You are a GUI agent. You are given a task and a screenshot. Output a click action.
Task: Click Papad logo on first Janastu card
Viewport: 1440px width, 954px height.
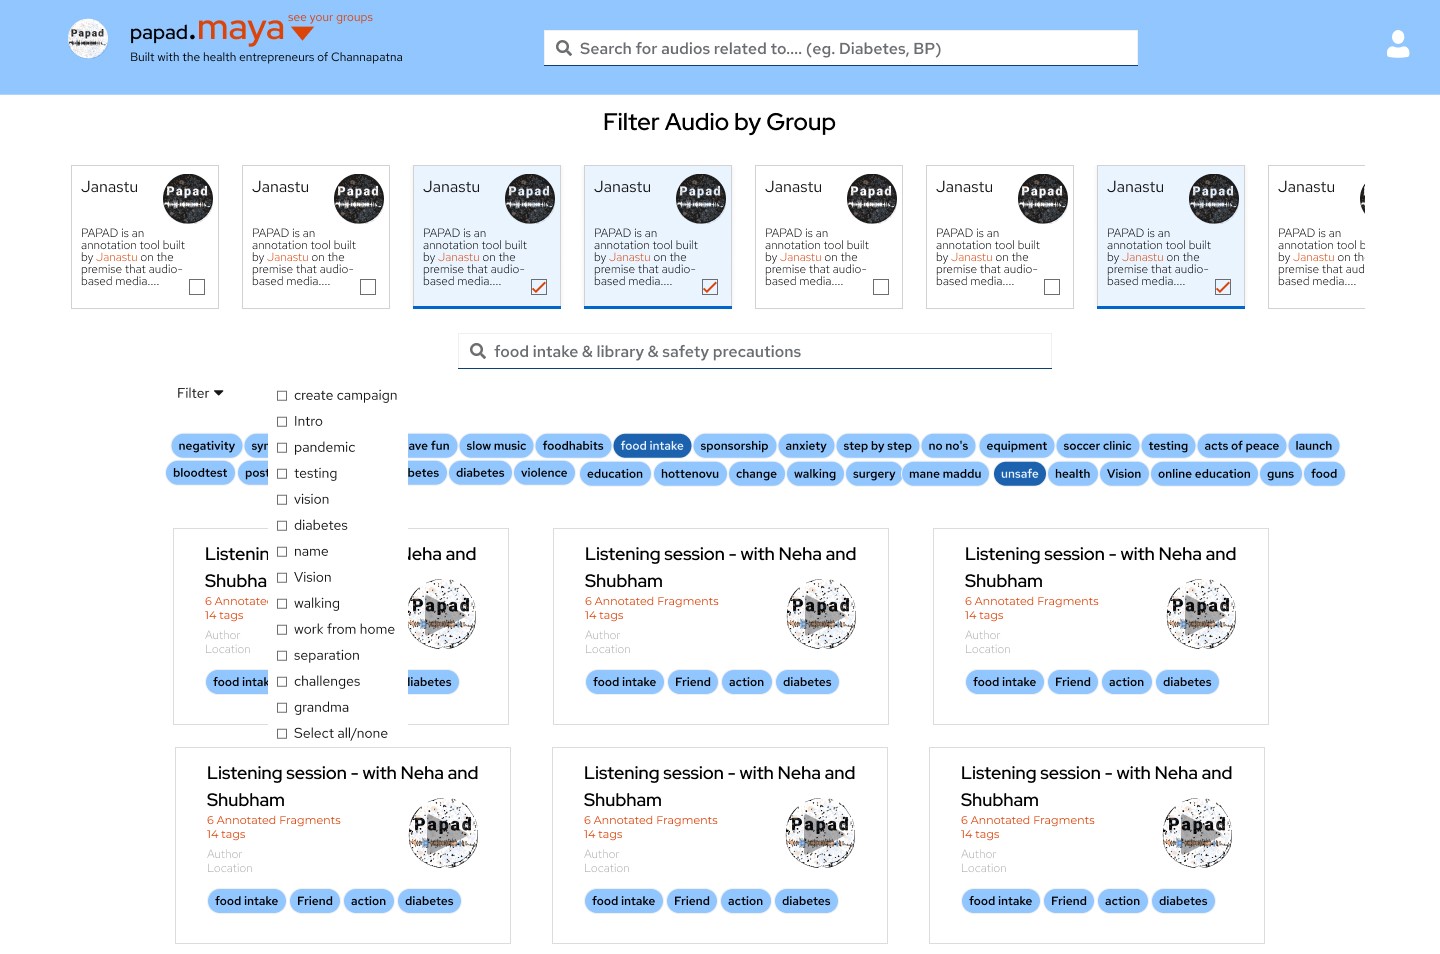[188, 197]
